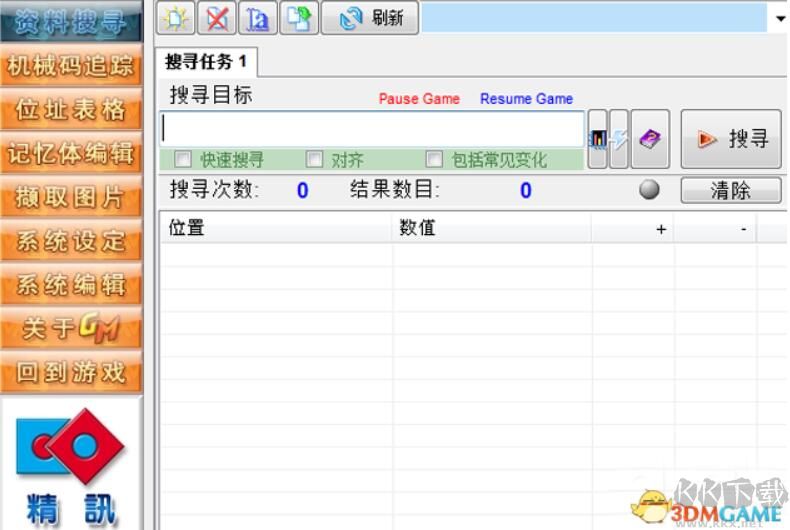Image resolution: width=790 pixels, height=530 pixels.
Task: Open the purple help book icon
Action: pos(650,139)
